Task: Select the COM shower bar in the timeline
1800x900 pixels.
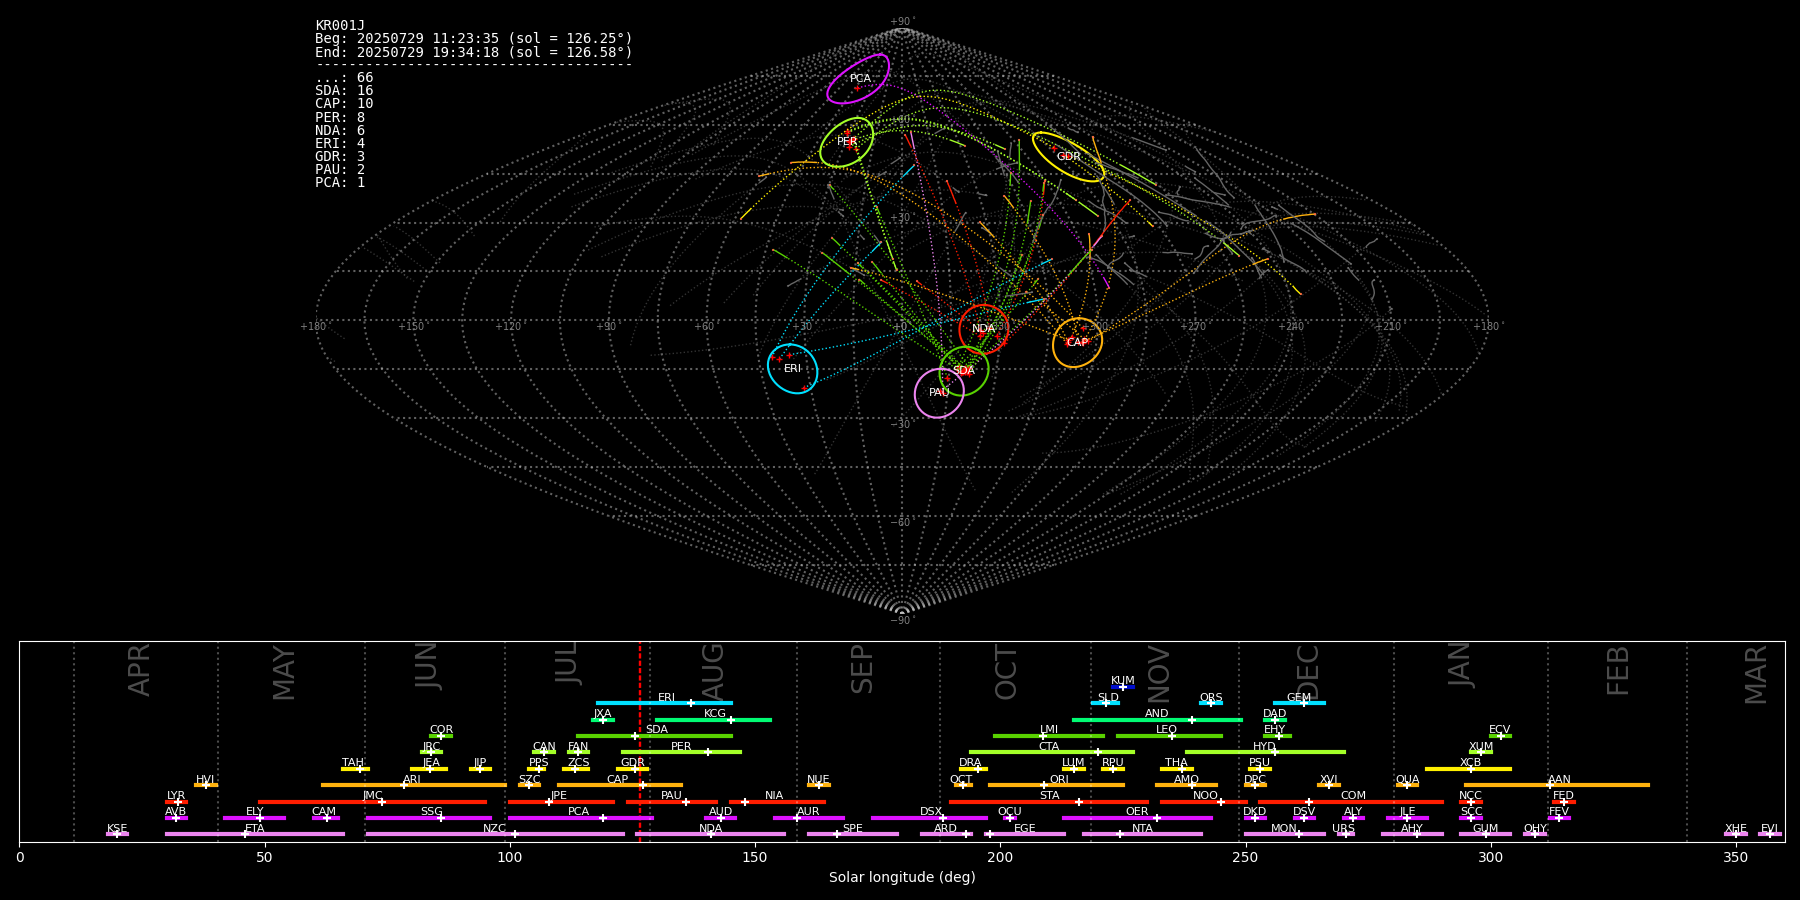Action: pos(1351,802)
